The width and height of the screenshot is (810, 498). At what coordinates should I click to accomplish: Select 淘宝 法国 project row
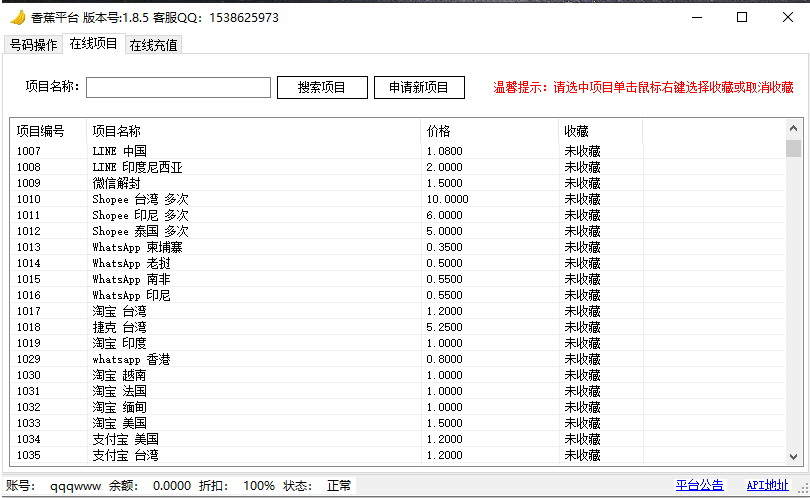click(398, 391)
